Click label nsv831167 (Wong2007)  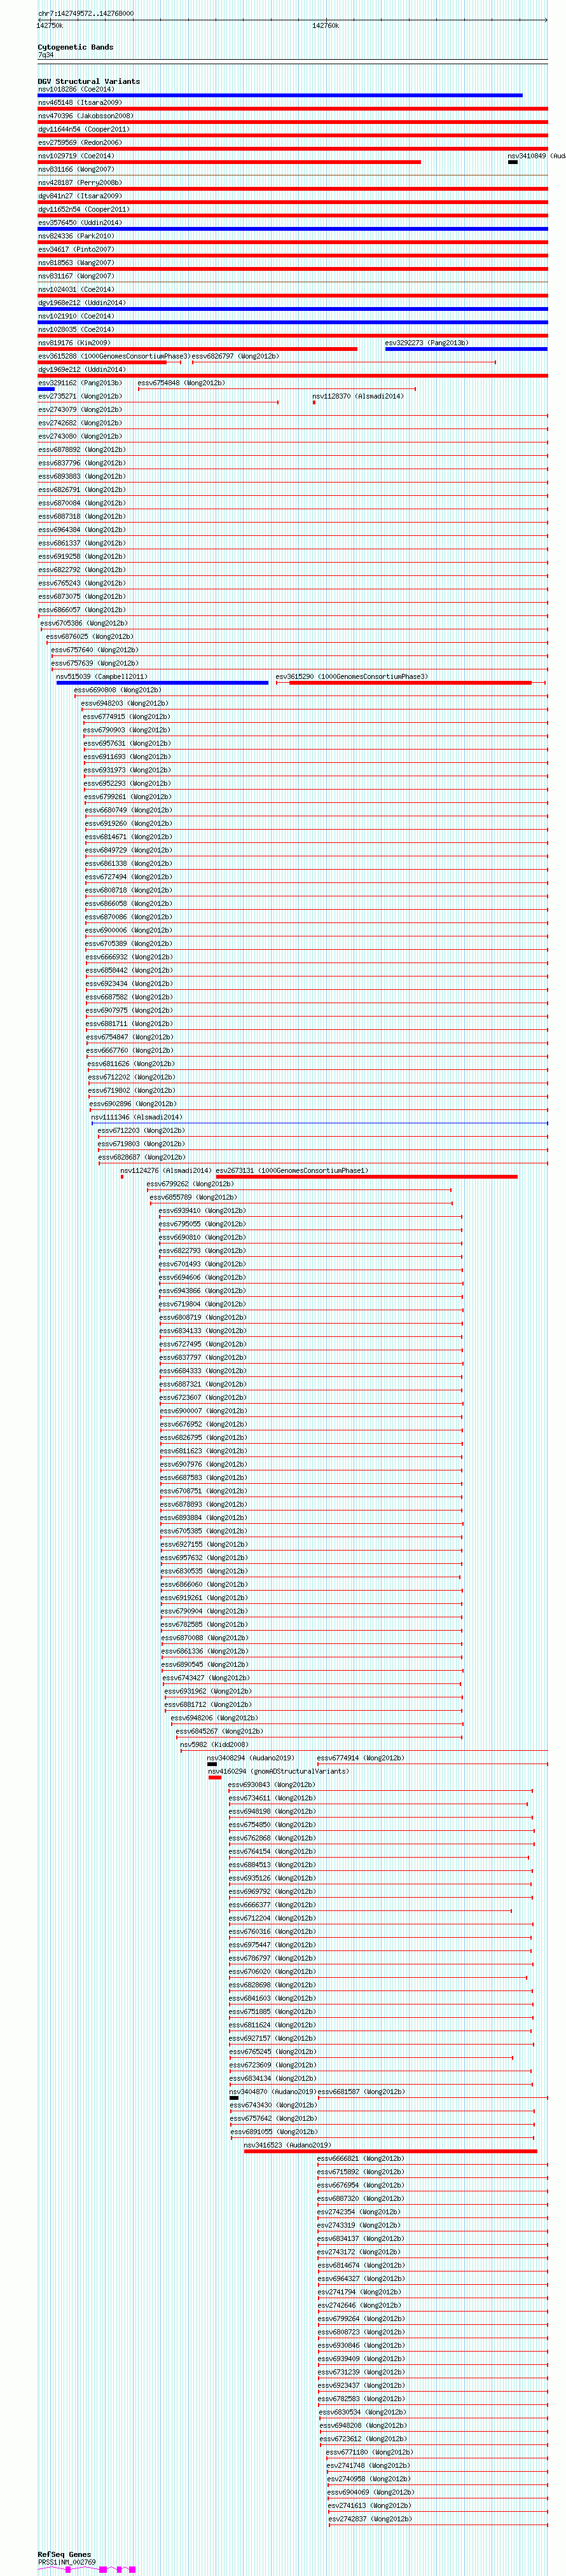tap(76, 276)
